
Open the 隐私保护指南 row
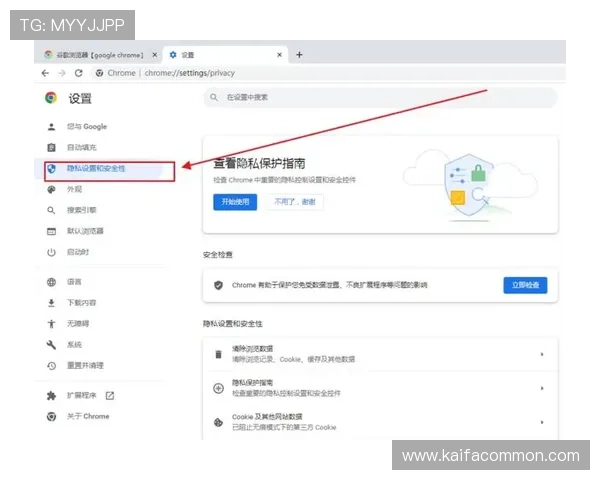pyautogui.click(x=380, y=388)
